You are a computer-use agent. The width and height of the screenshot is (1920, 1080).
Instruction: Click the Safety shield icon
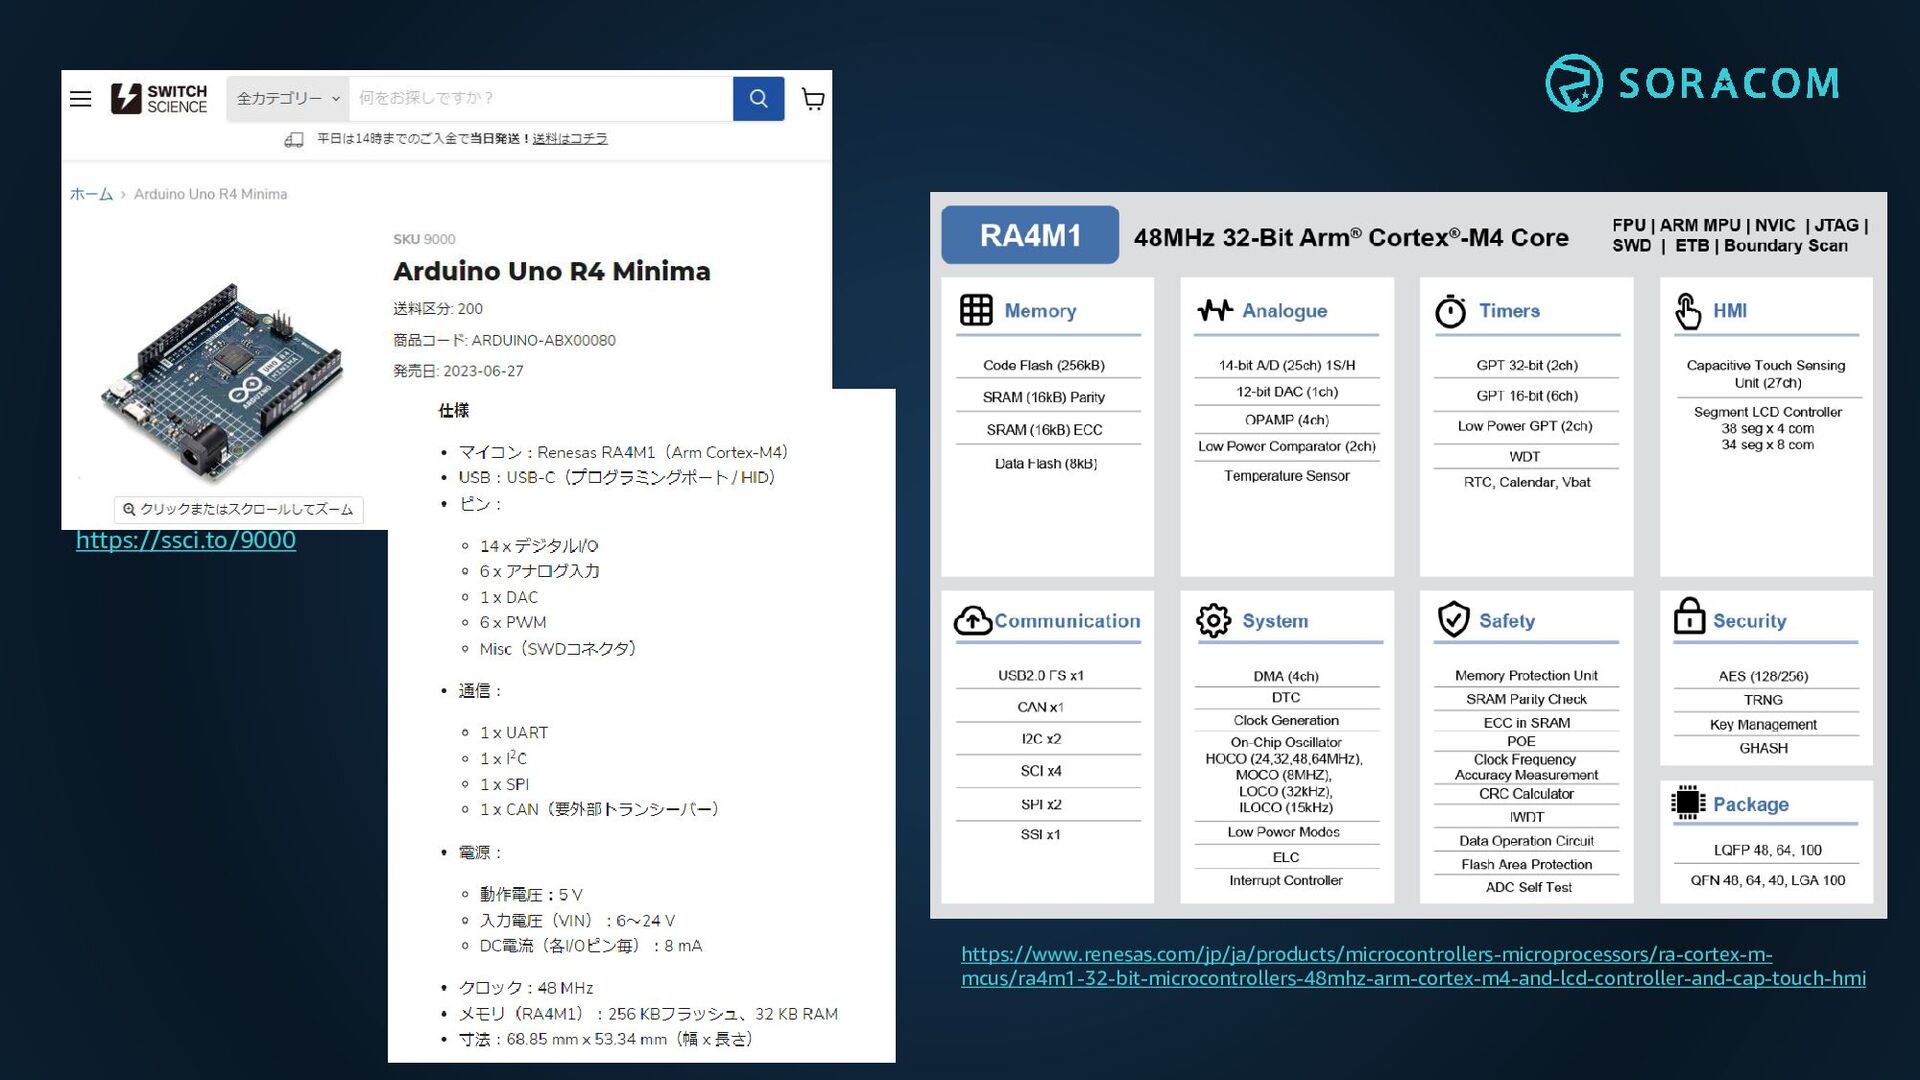tap(1453, 620)
